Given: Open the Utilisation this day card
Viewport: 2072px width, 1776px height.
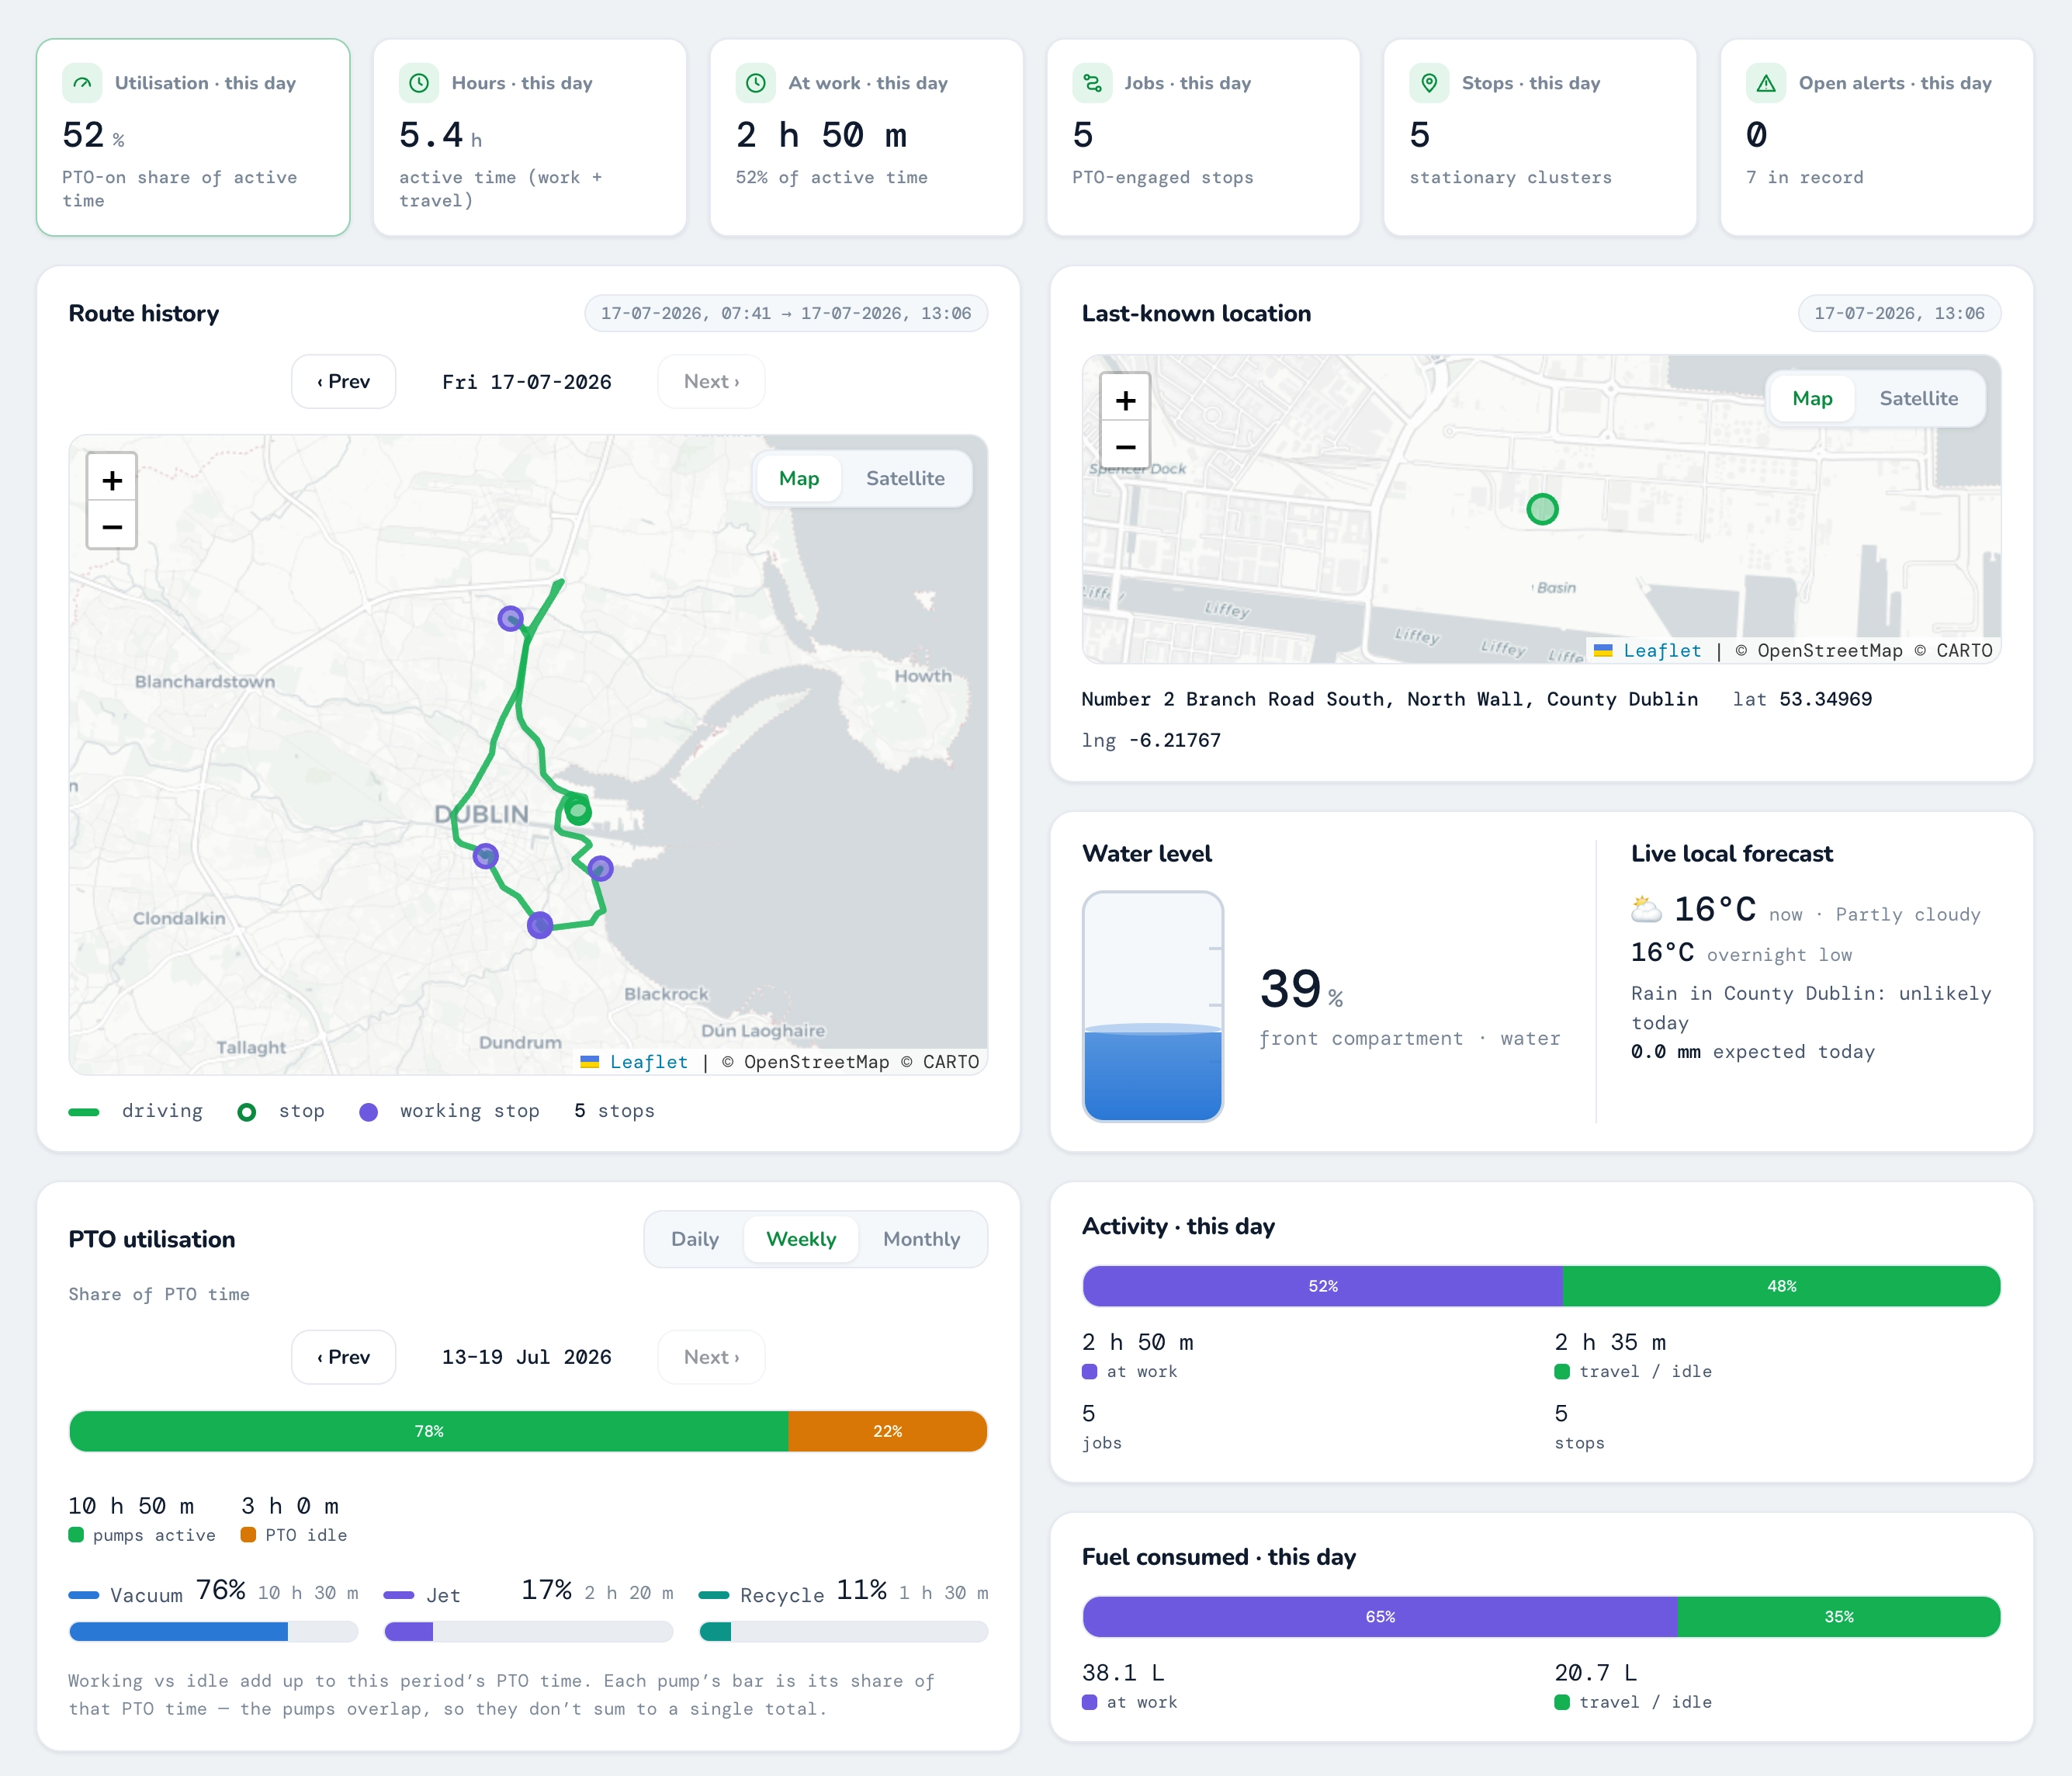Looking at the screenshot, I should [x=193, y=138].
